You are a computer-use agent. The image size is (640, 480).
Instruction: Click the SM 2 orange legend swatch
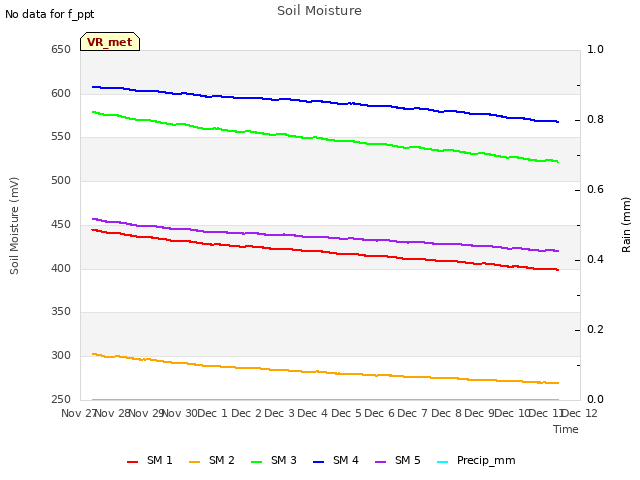click(195, 462)
